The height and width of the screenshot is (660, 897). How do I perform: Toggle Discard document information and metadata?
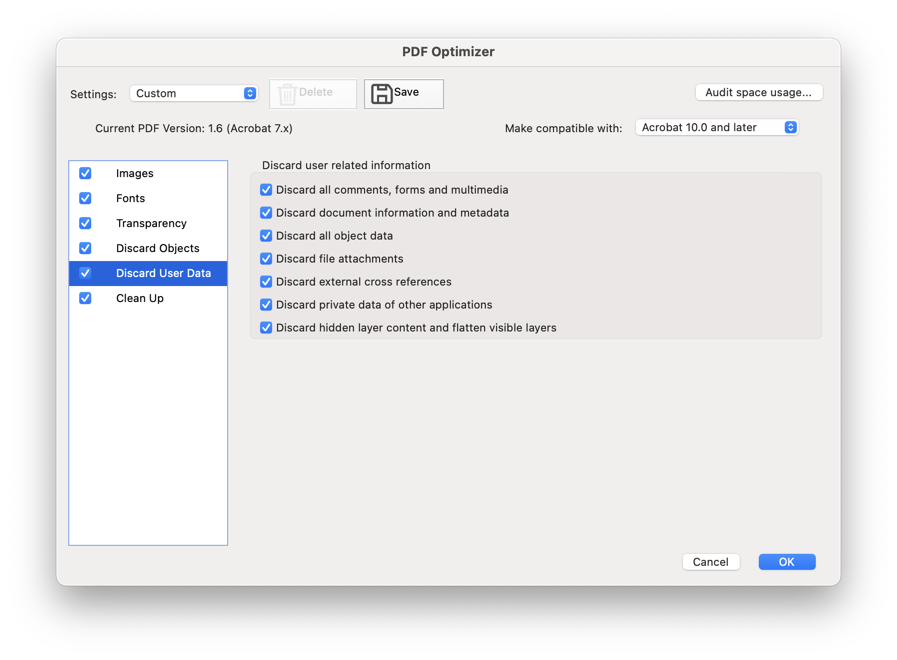[266, 213]
